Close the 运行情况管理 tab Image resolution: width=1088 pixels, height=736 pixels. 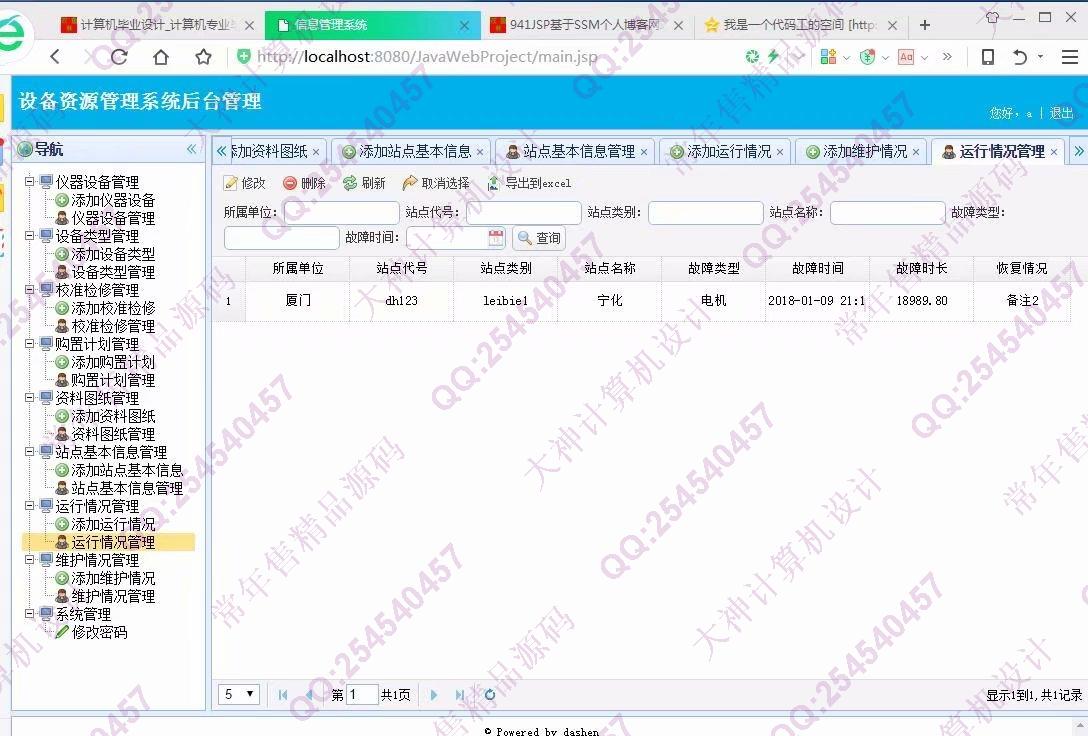1054,152
